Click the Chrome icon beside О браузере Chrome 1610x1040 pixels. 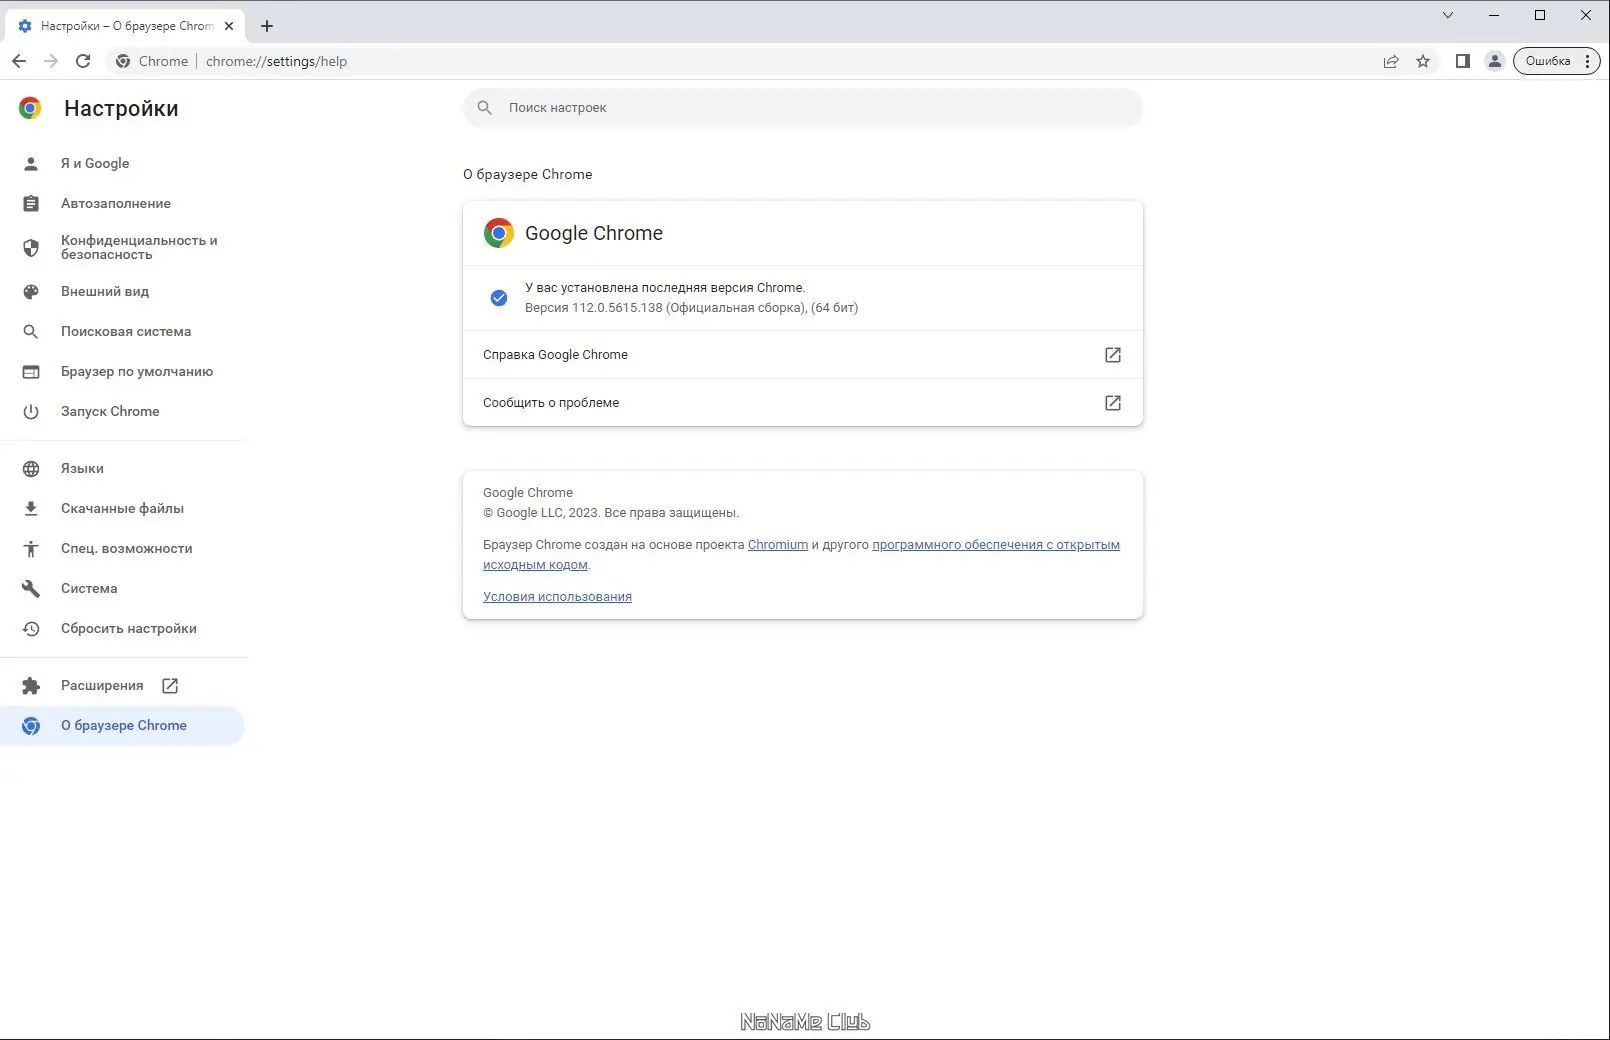point(31,725)
